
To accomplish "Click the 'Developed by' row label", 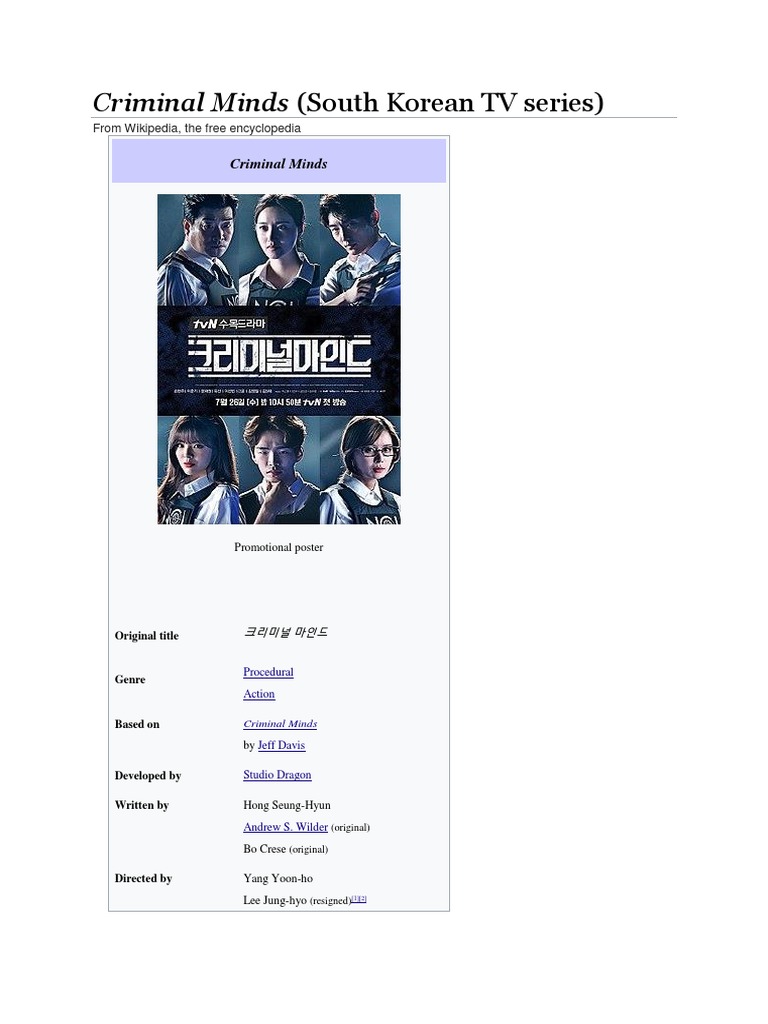I will click(x=148, y=776).
